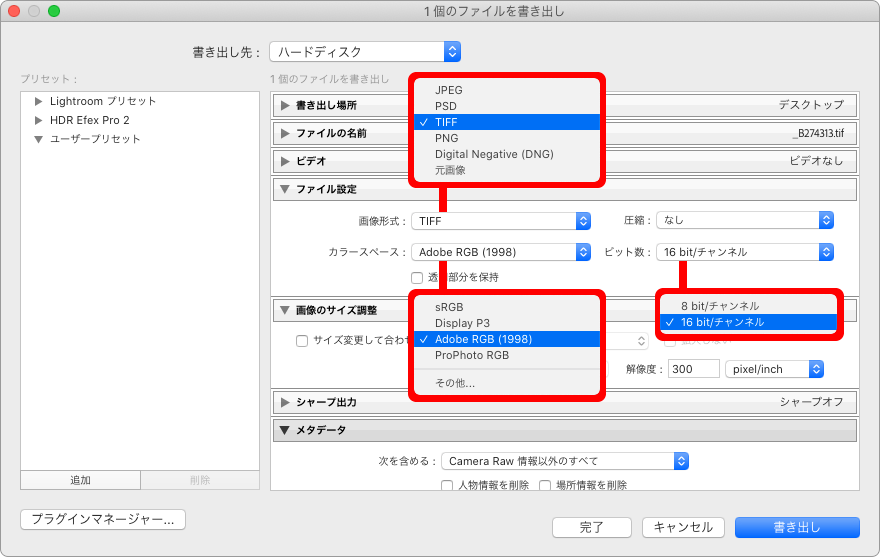Expand the HDR Efex Pro 2 presets
Image resolution: width=880 pixels, height=557 pixels.
(x=39, y=120)
